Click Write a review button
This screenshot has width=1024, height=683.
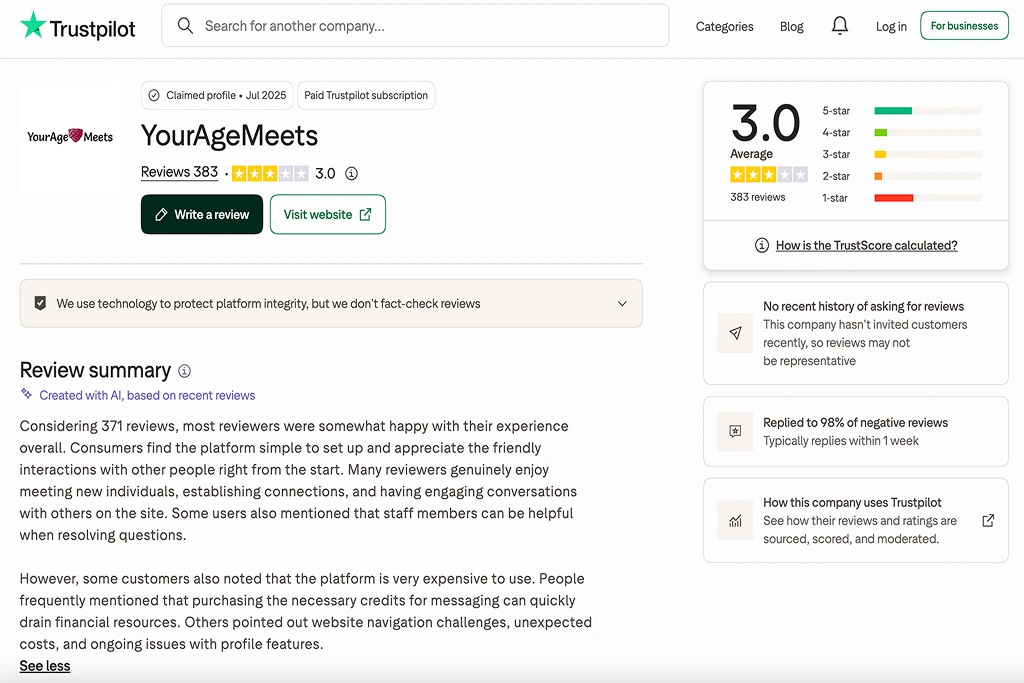(202, 214)
